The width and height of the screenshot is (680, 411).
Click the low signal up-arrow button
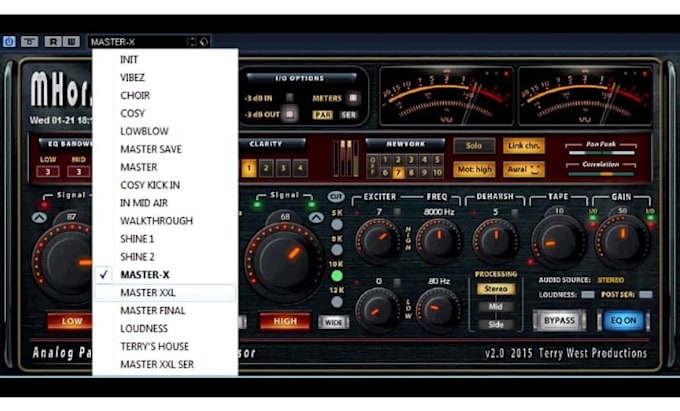click(39, 218)
